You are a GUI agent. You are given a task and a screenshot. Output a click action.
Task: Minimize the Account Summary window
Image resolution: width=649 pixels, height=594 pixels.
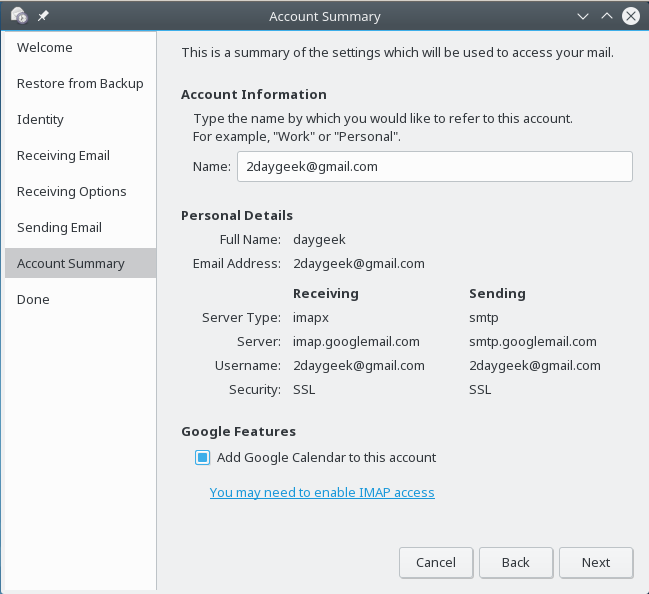coord(583,17)
